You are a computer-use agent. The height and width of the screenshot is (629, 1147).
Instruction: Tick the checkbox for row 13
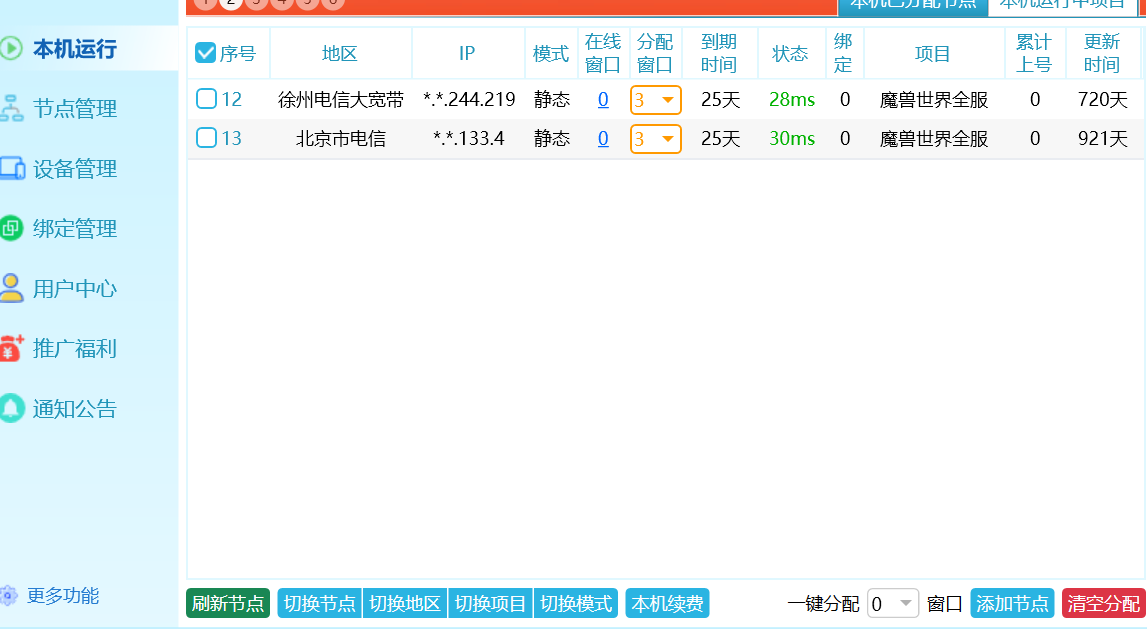tap(206, 138)
